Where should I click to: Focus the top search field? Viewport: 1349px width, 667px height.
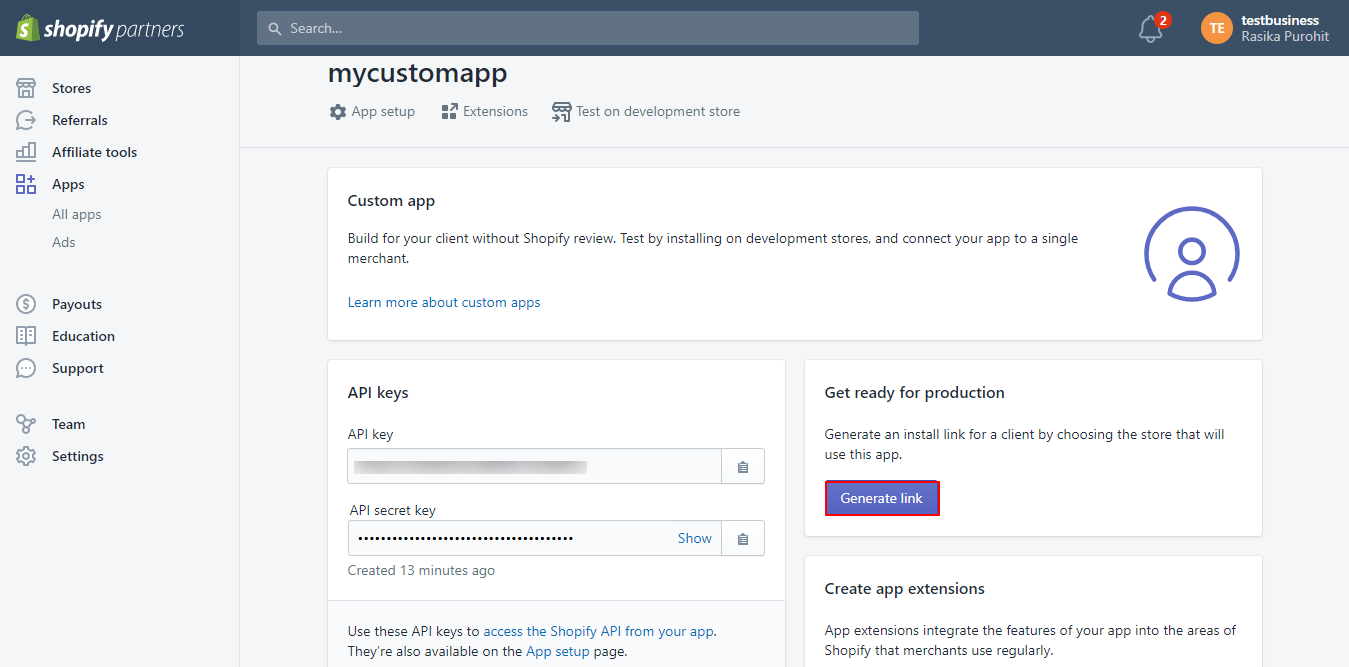[x=588, y=28]
